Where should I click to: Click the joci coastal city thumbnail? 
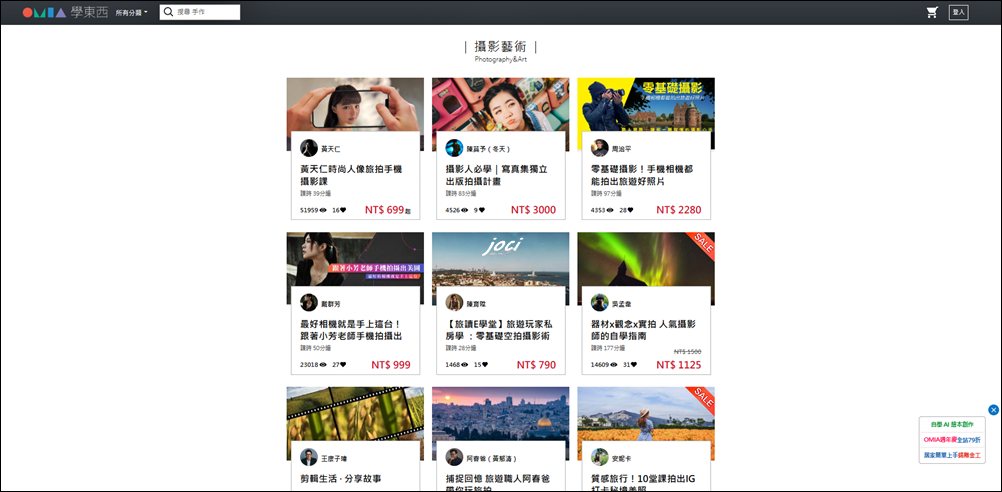(x=500, y=259)
